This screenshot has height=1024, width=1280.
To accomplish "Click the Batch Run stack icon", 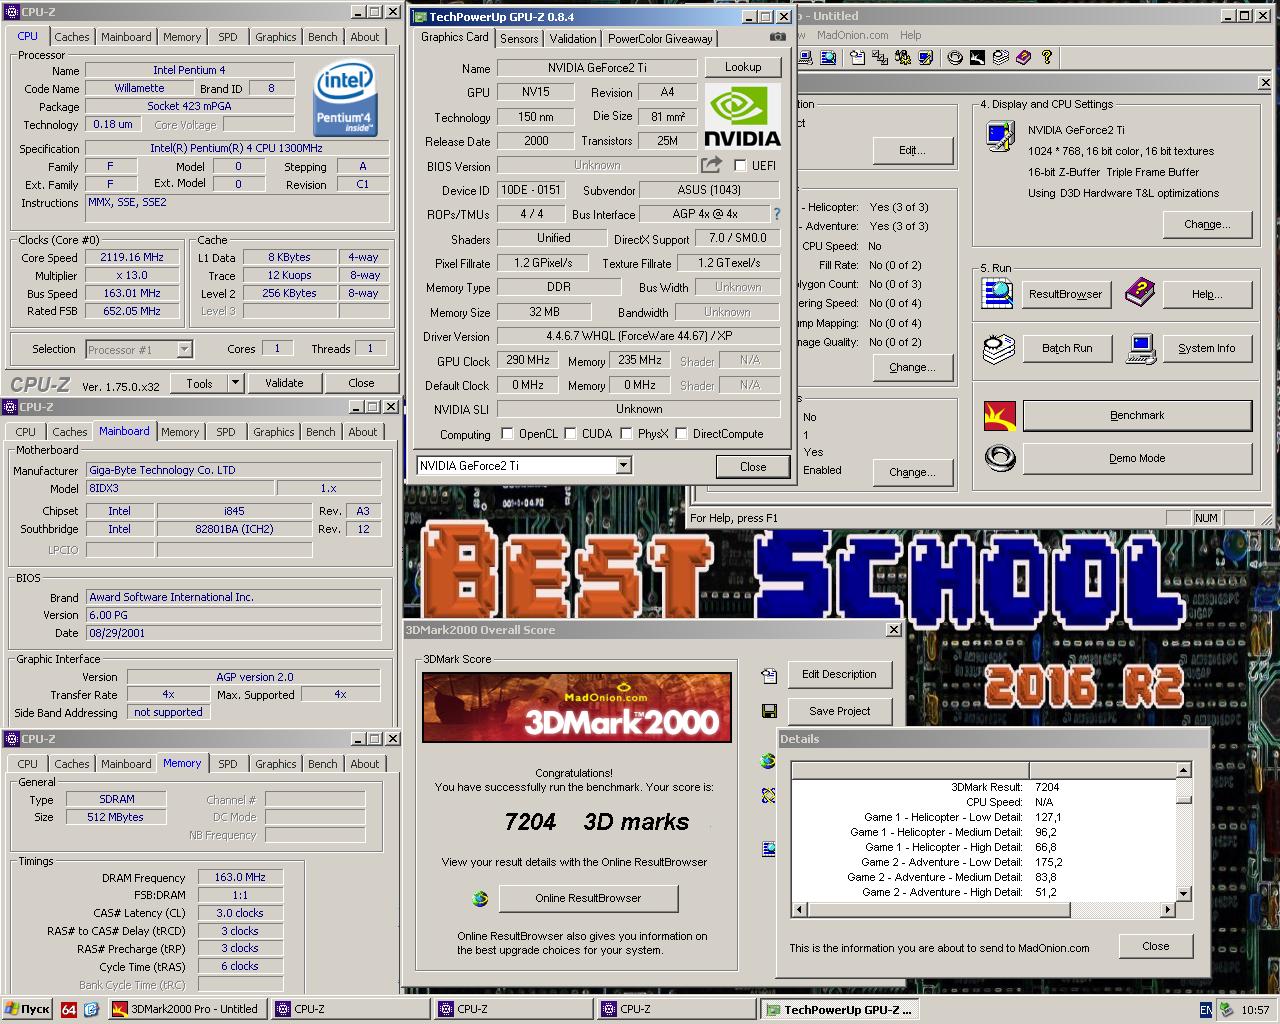I will [x=998, y=348].
